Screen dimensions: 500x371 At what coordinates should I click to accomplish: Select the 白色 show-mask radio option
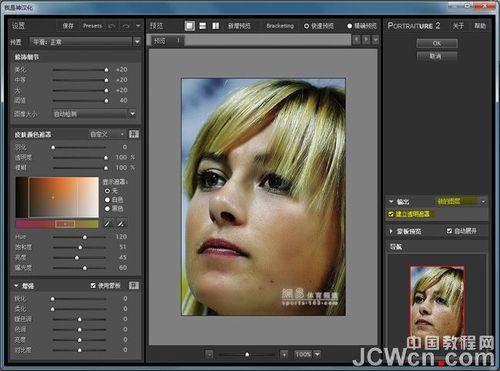(x=107, y=200)
